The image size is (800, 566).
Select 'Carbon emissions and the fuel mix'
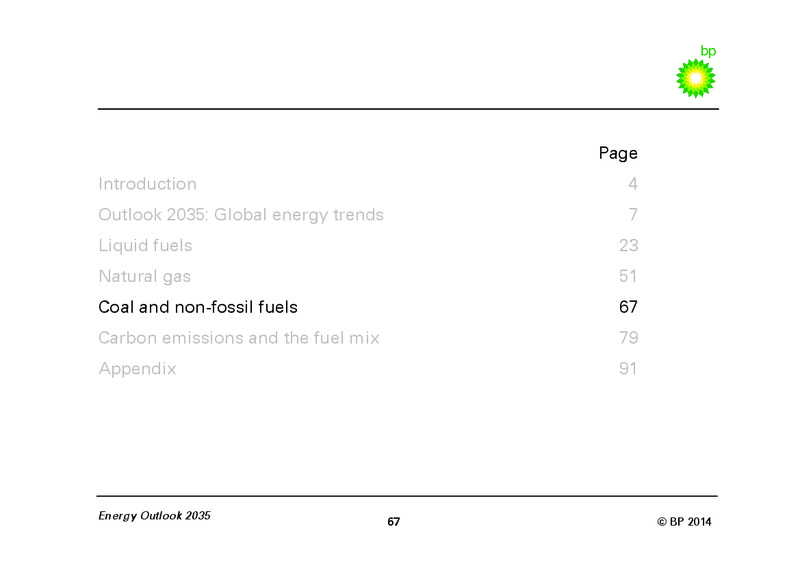(239, 338)
